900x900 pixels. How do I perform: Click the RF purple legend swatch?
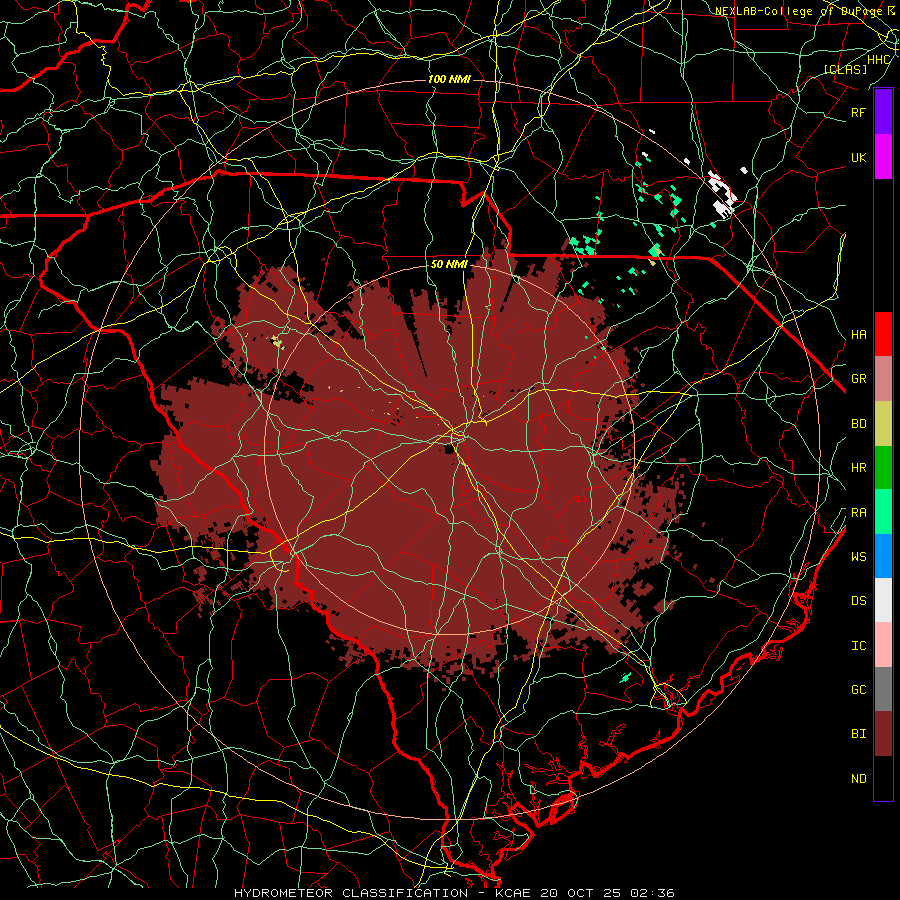[x=883, y=112]
